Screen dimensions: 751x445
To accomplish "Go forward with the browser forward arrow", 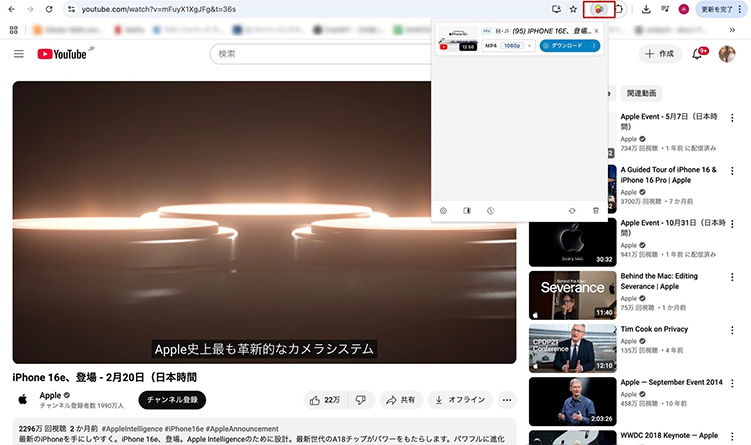I will tap(30, 9).
